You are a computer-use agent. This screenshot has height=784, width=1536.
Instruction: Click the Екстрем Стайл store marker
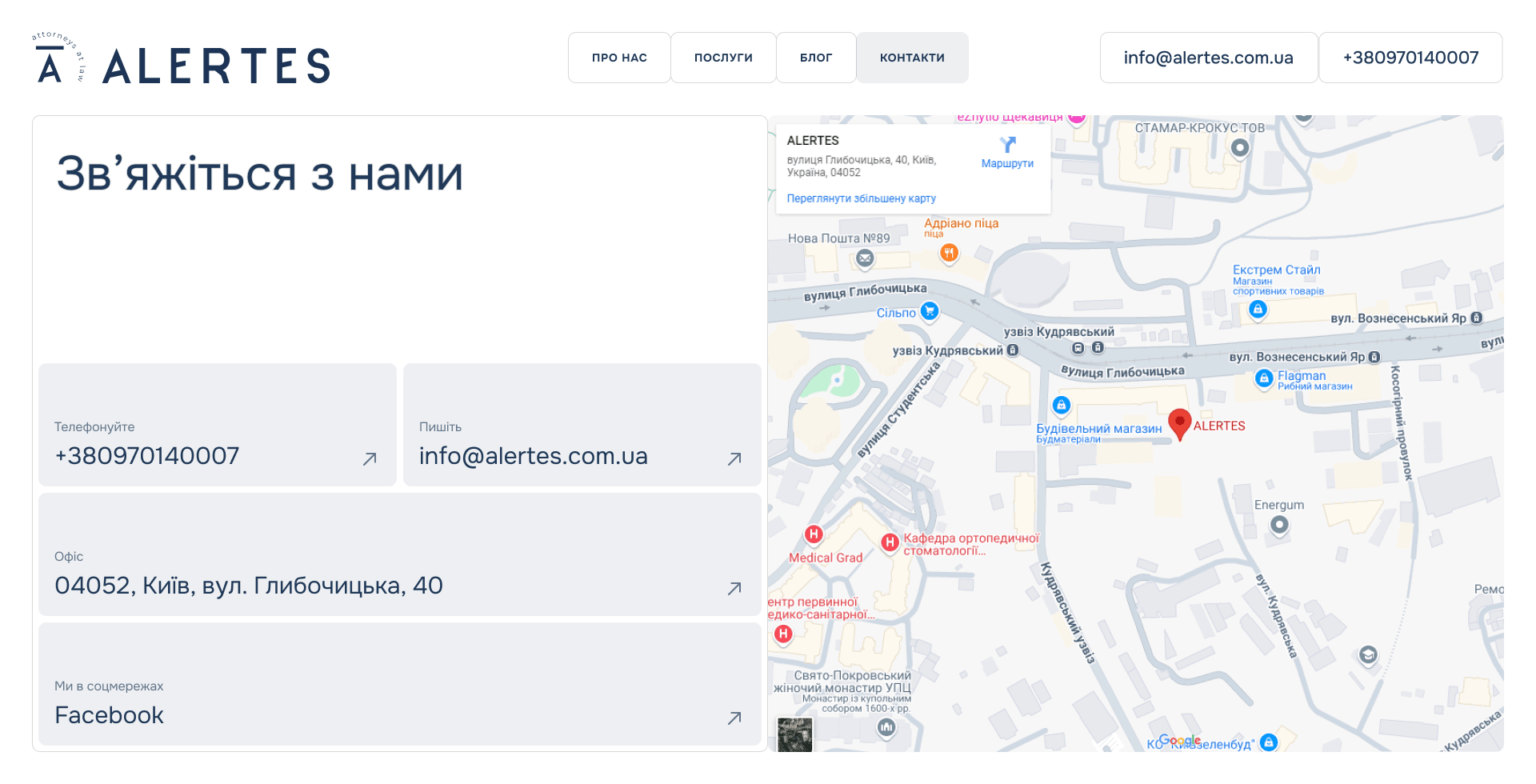pyautogui.click(x=1258, y=310)
